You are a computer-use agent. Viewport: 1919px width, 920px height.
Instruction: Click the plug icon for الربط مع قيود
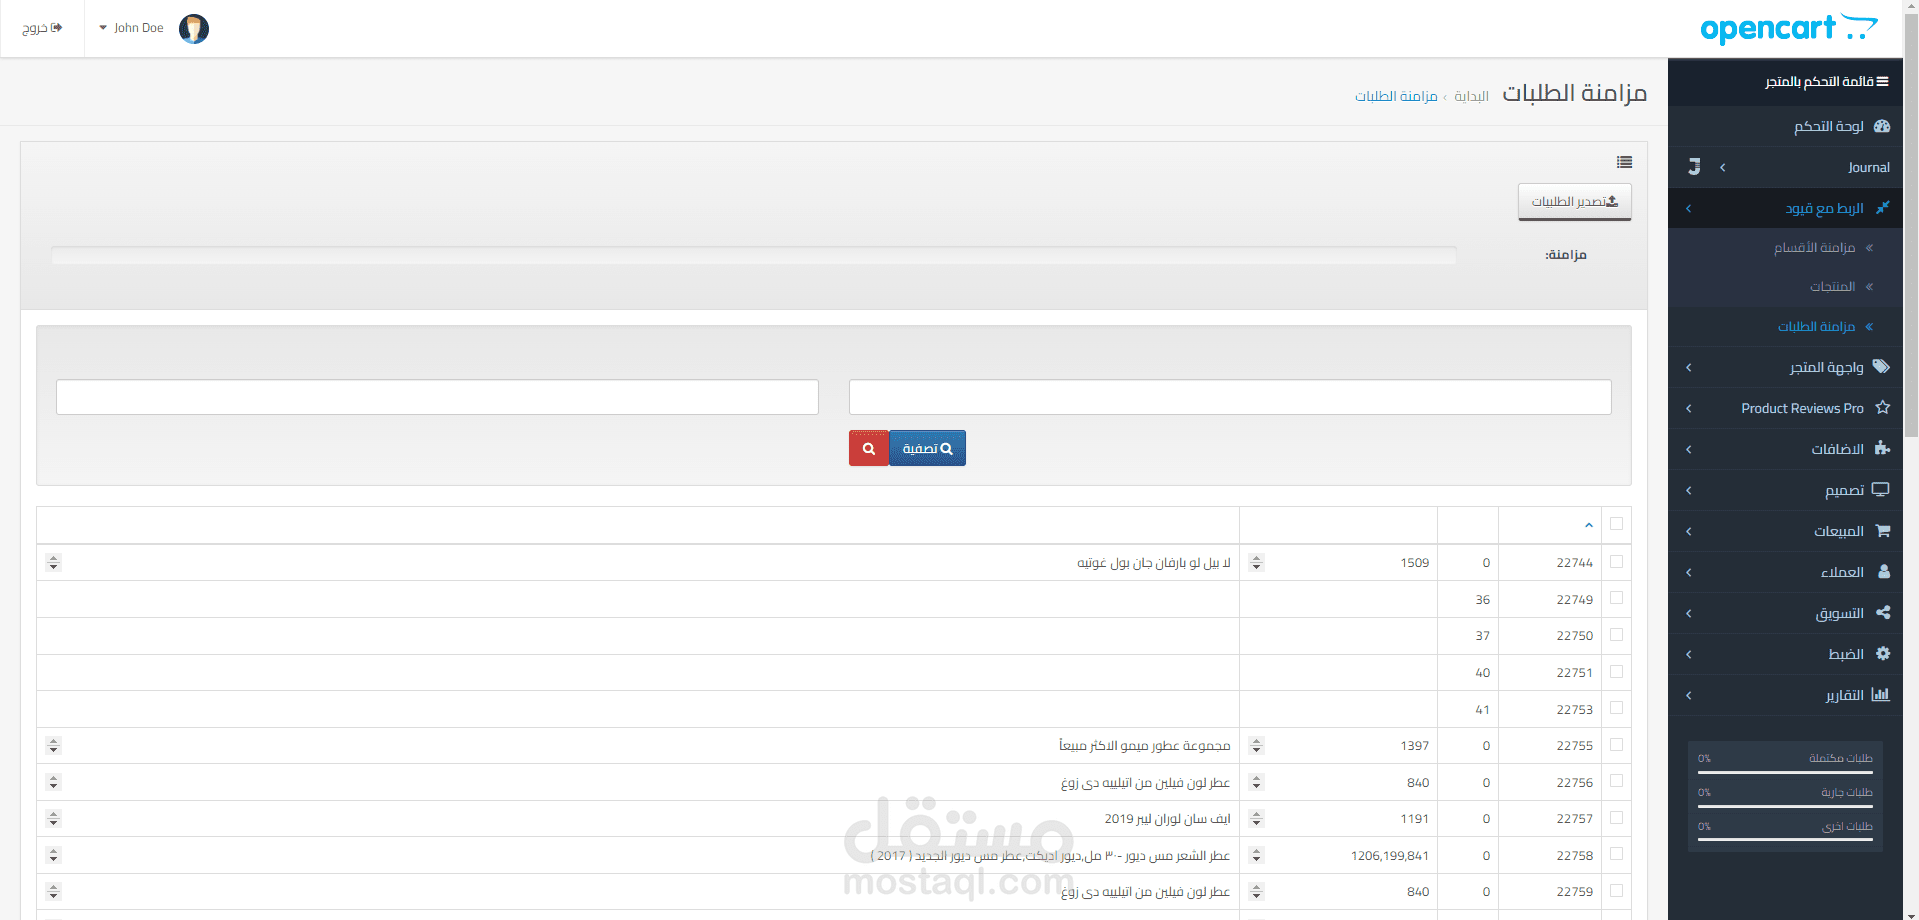(x=1882, y=208)
